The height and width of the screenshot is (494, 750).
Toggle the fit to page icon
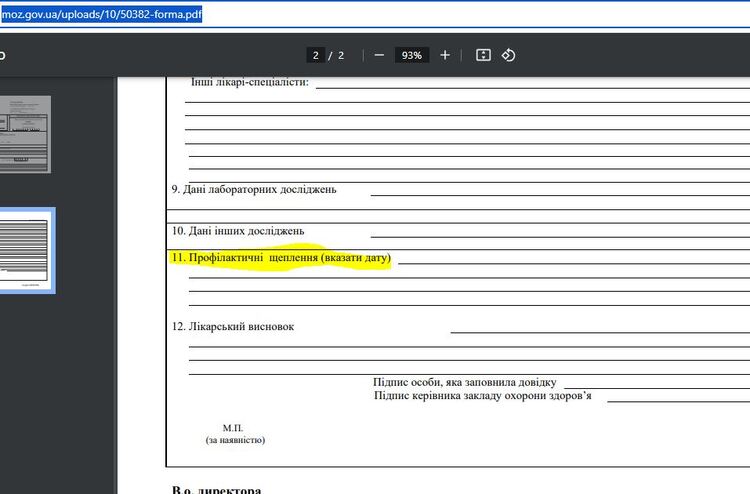click(483, 55)
